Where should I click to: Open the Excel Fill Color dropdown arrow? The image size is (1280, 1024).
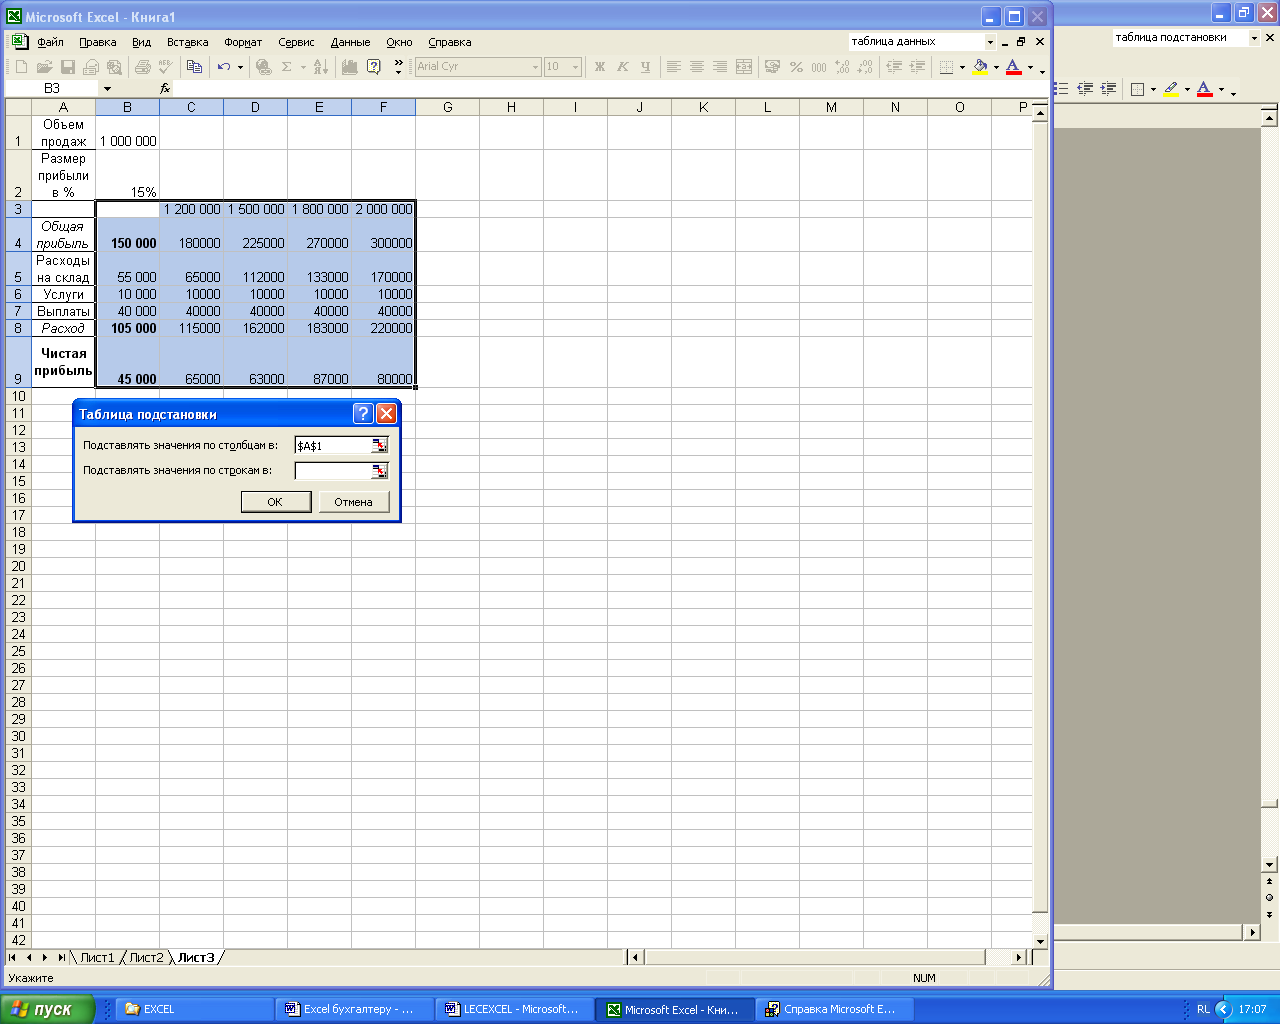996,68
